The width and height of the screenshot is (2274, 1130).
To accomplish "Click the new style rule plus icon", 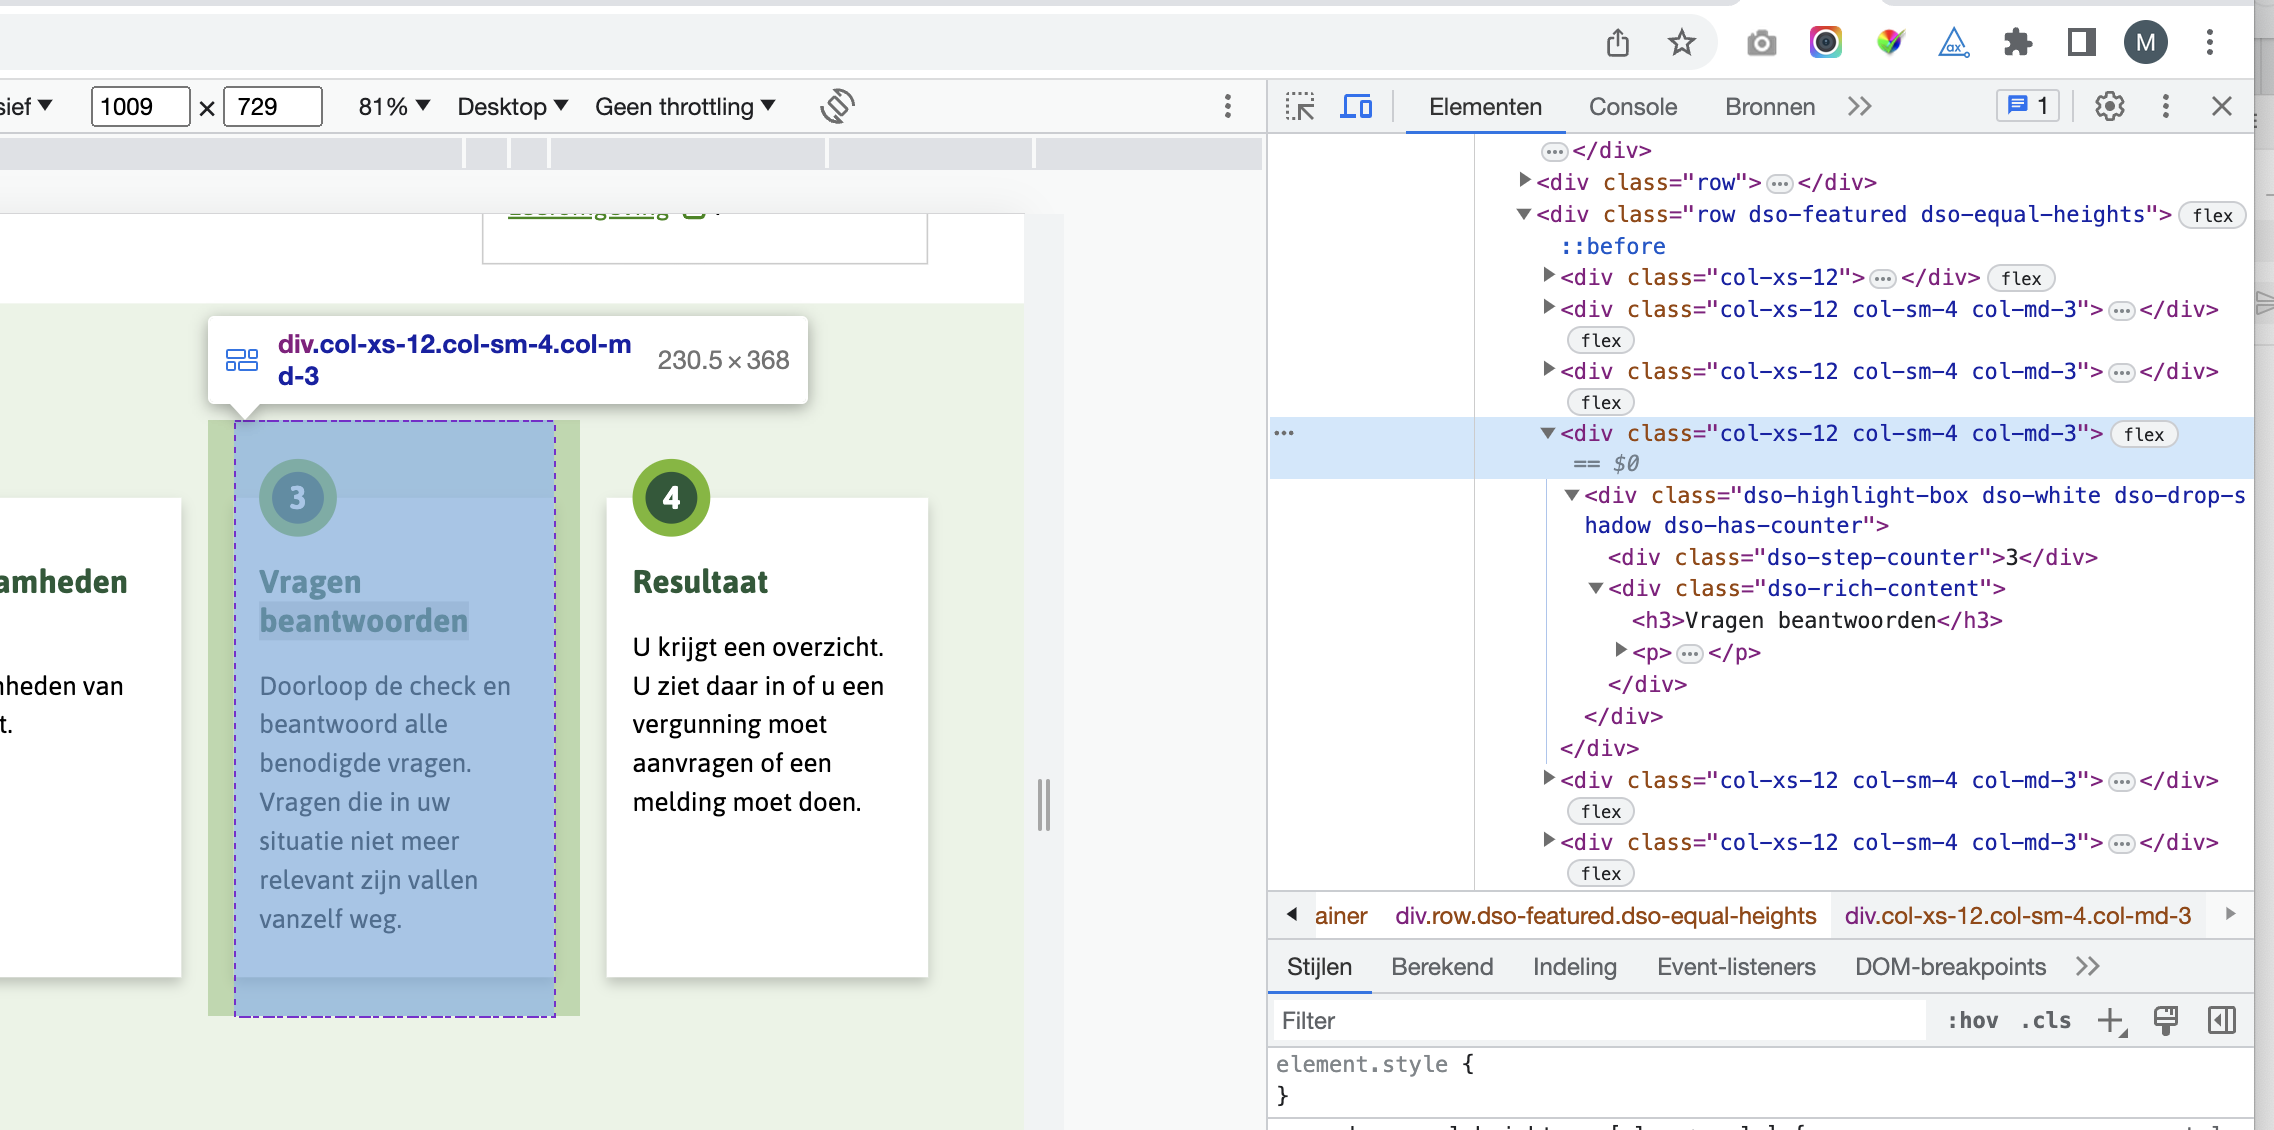I will click(2111, 1020).
